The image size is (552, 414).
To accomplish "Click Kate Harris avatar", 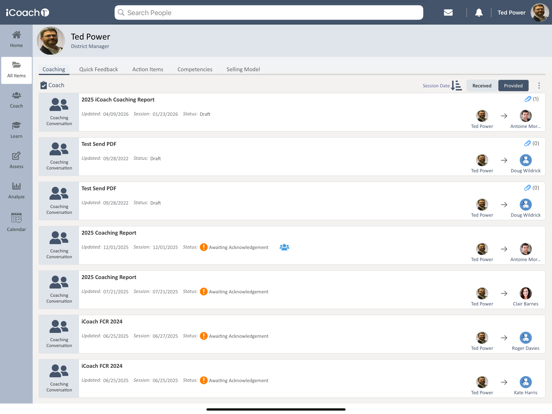I will click(x=526, y=382).
